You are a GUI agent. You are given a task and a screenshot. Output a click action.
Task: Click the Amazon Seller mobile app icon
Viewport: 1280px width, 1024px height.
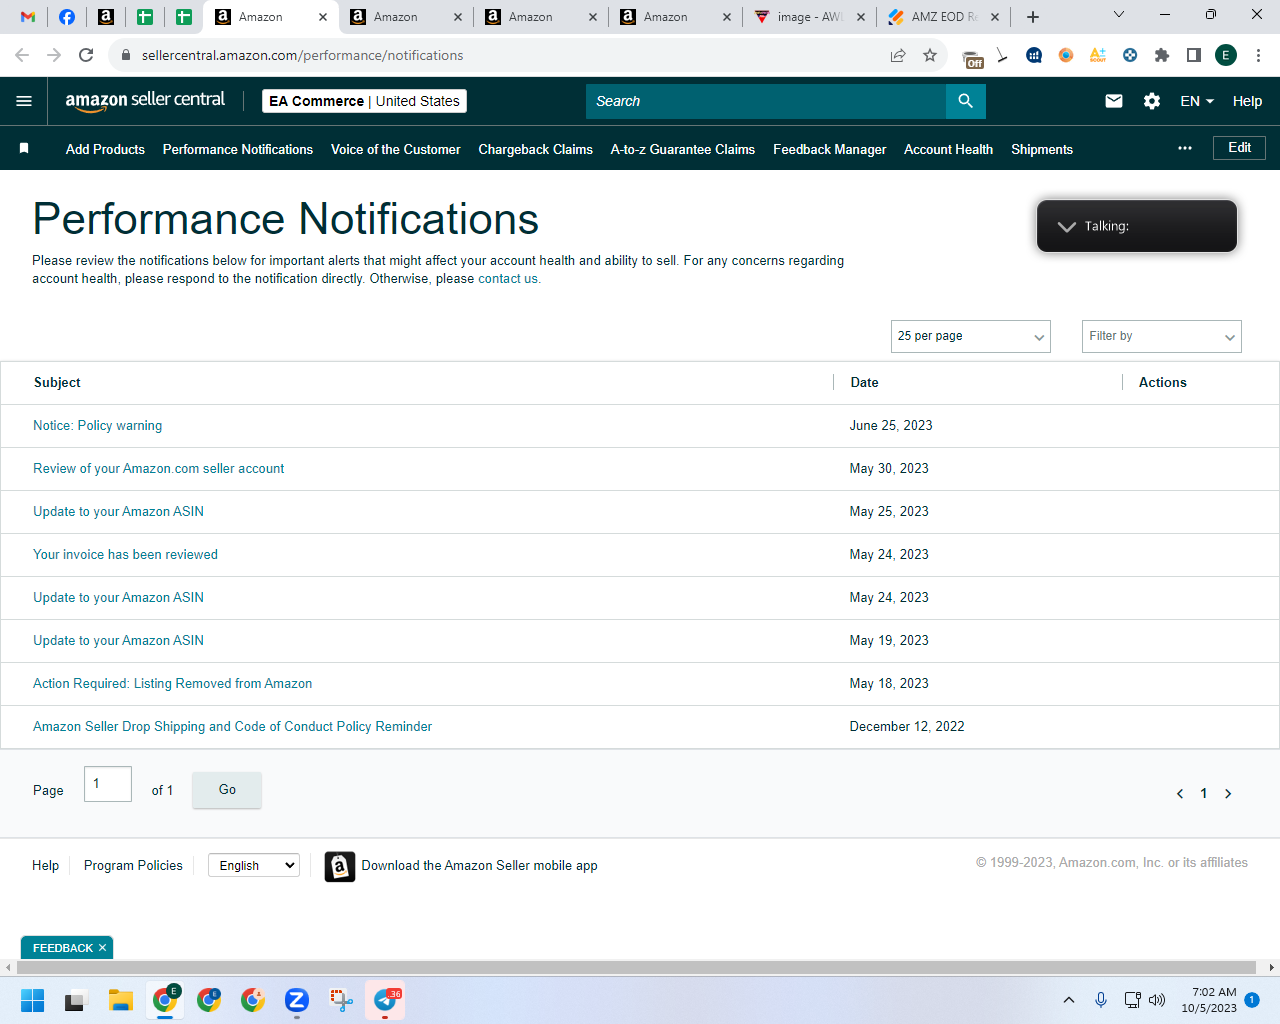(x=340, y=866)
